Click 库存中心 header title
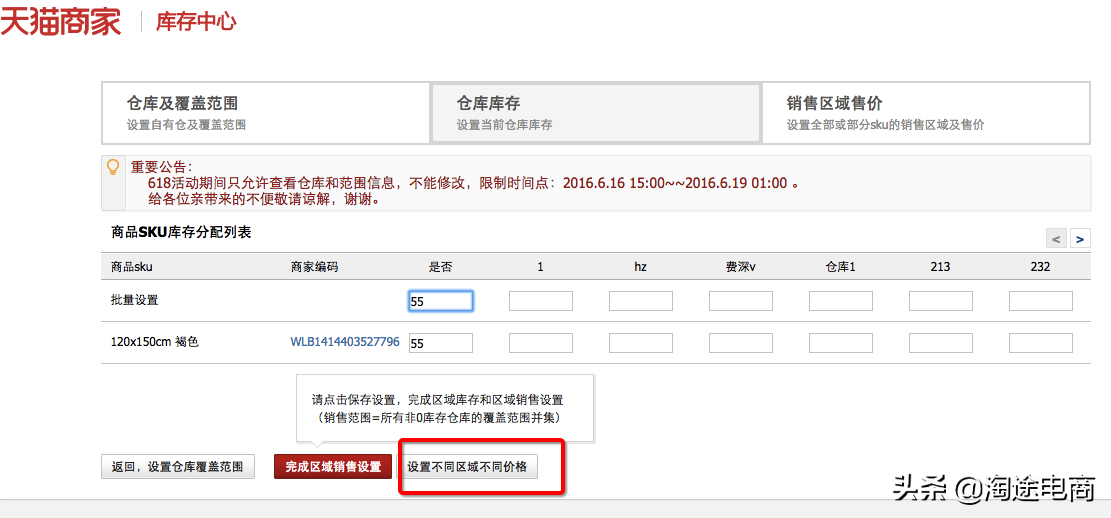This screenshot has width=1111, height=518. point(196,22)
